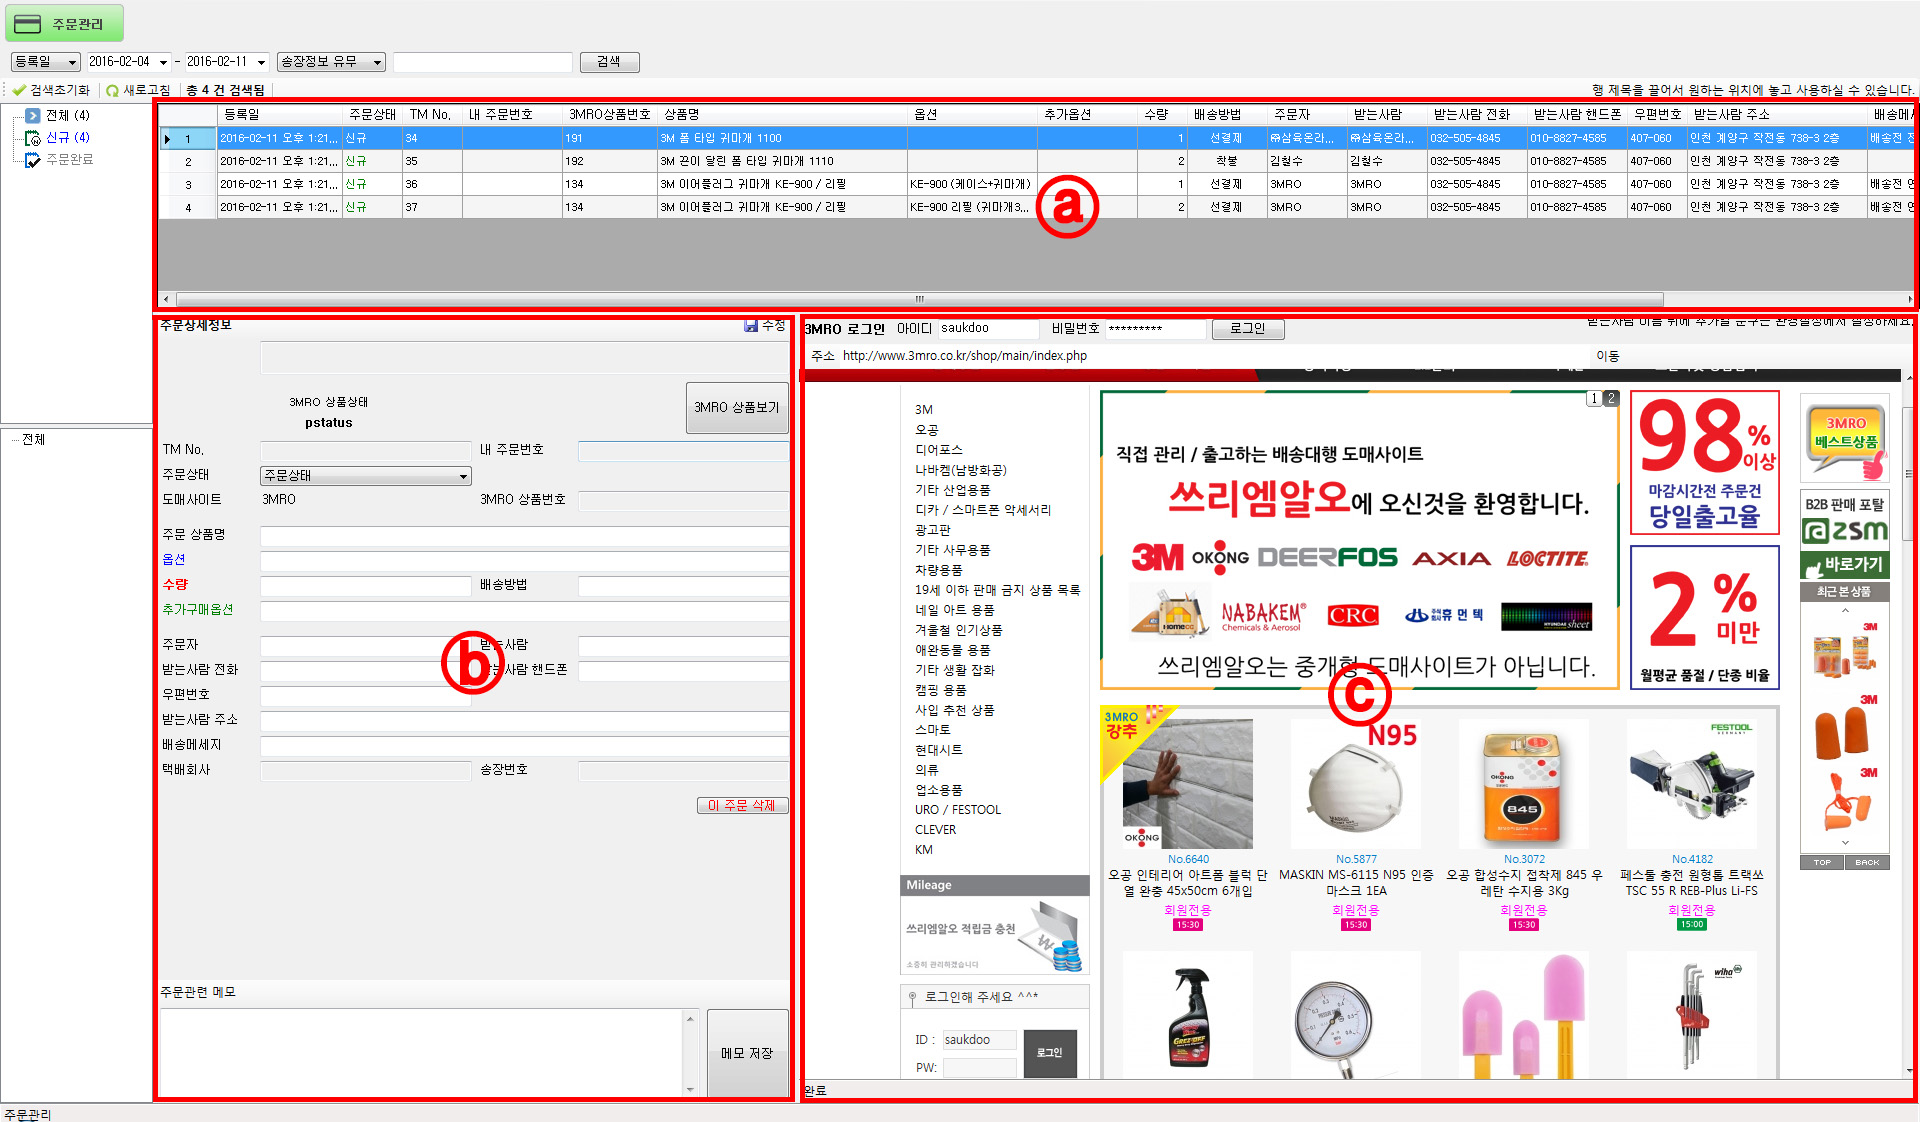
Task: Click the order grid horizontal scrollbar
Action: click(x=918, y=299)
